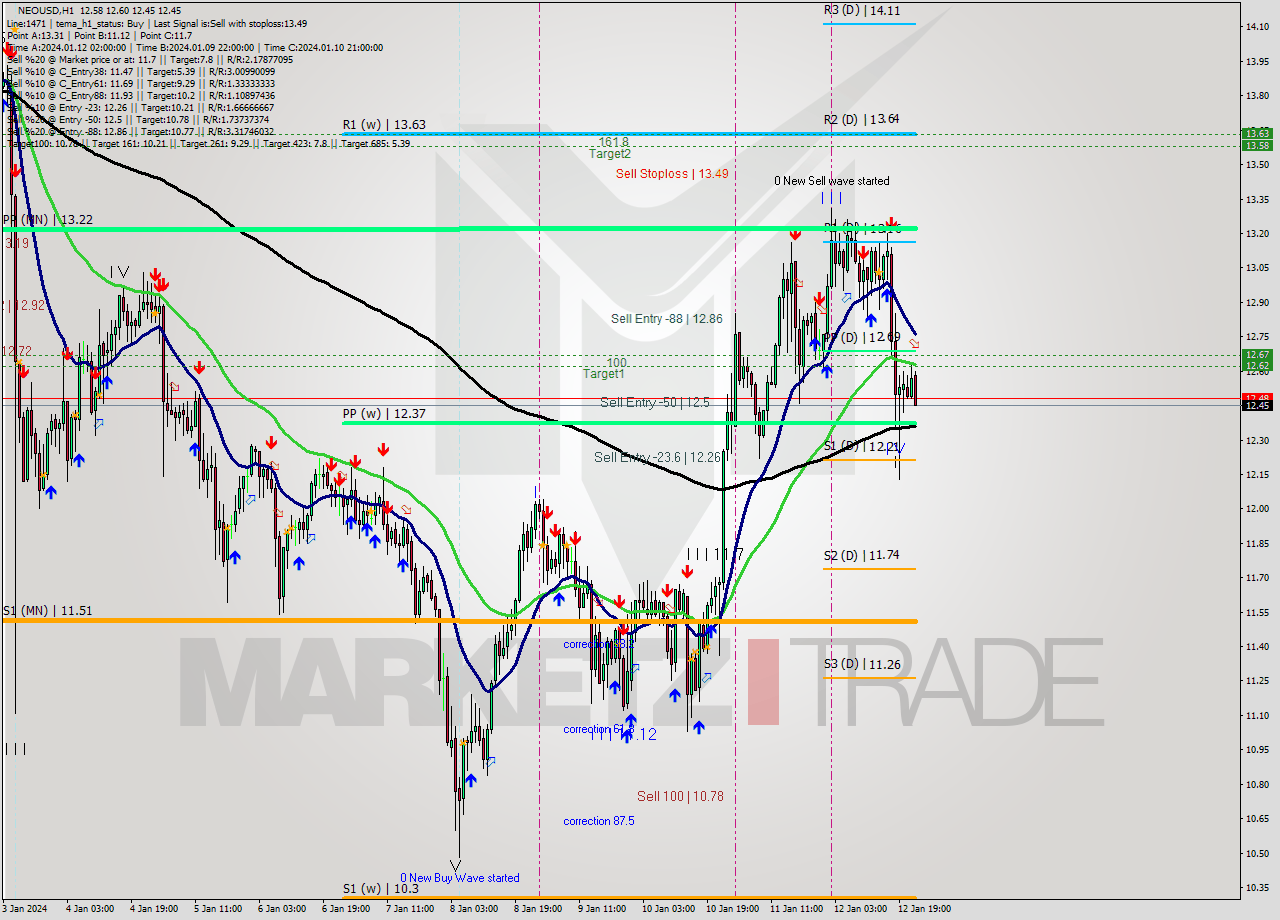The width and height of the screenshot is (1280, 920).
Task: Select the 'Sell Stoploss | 13.49' label
Action: coord(672,173)
